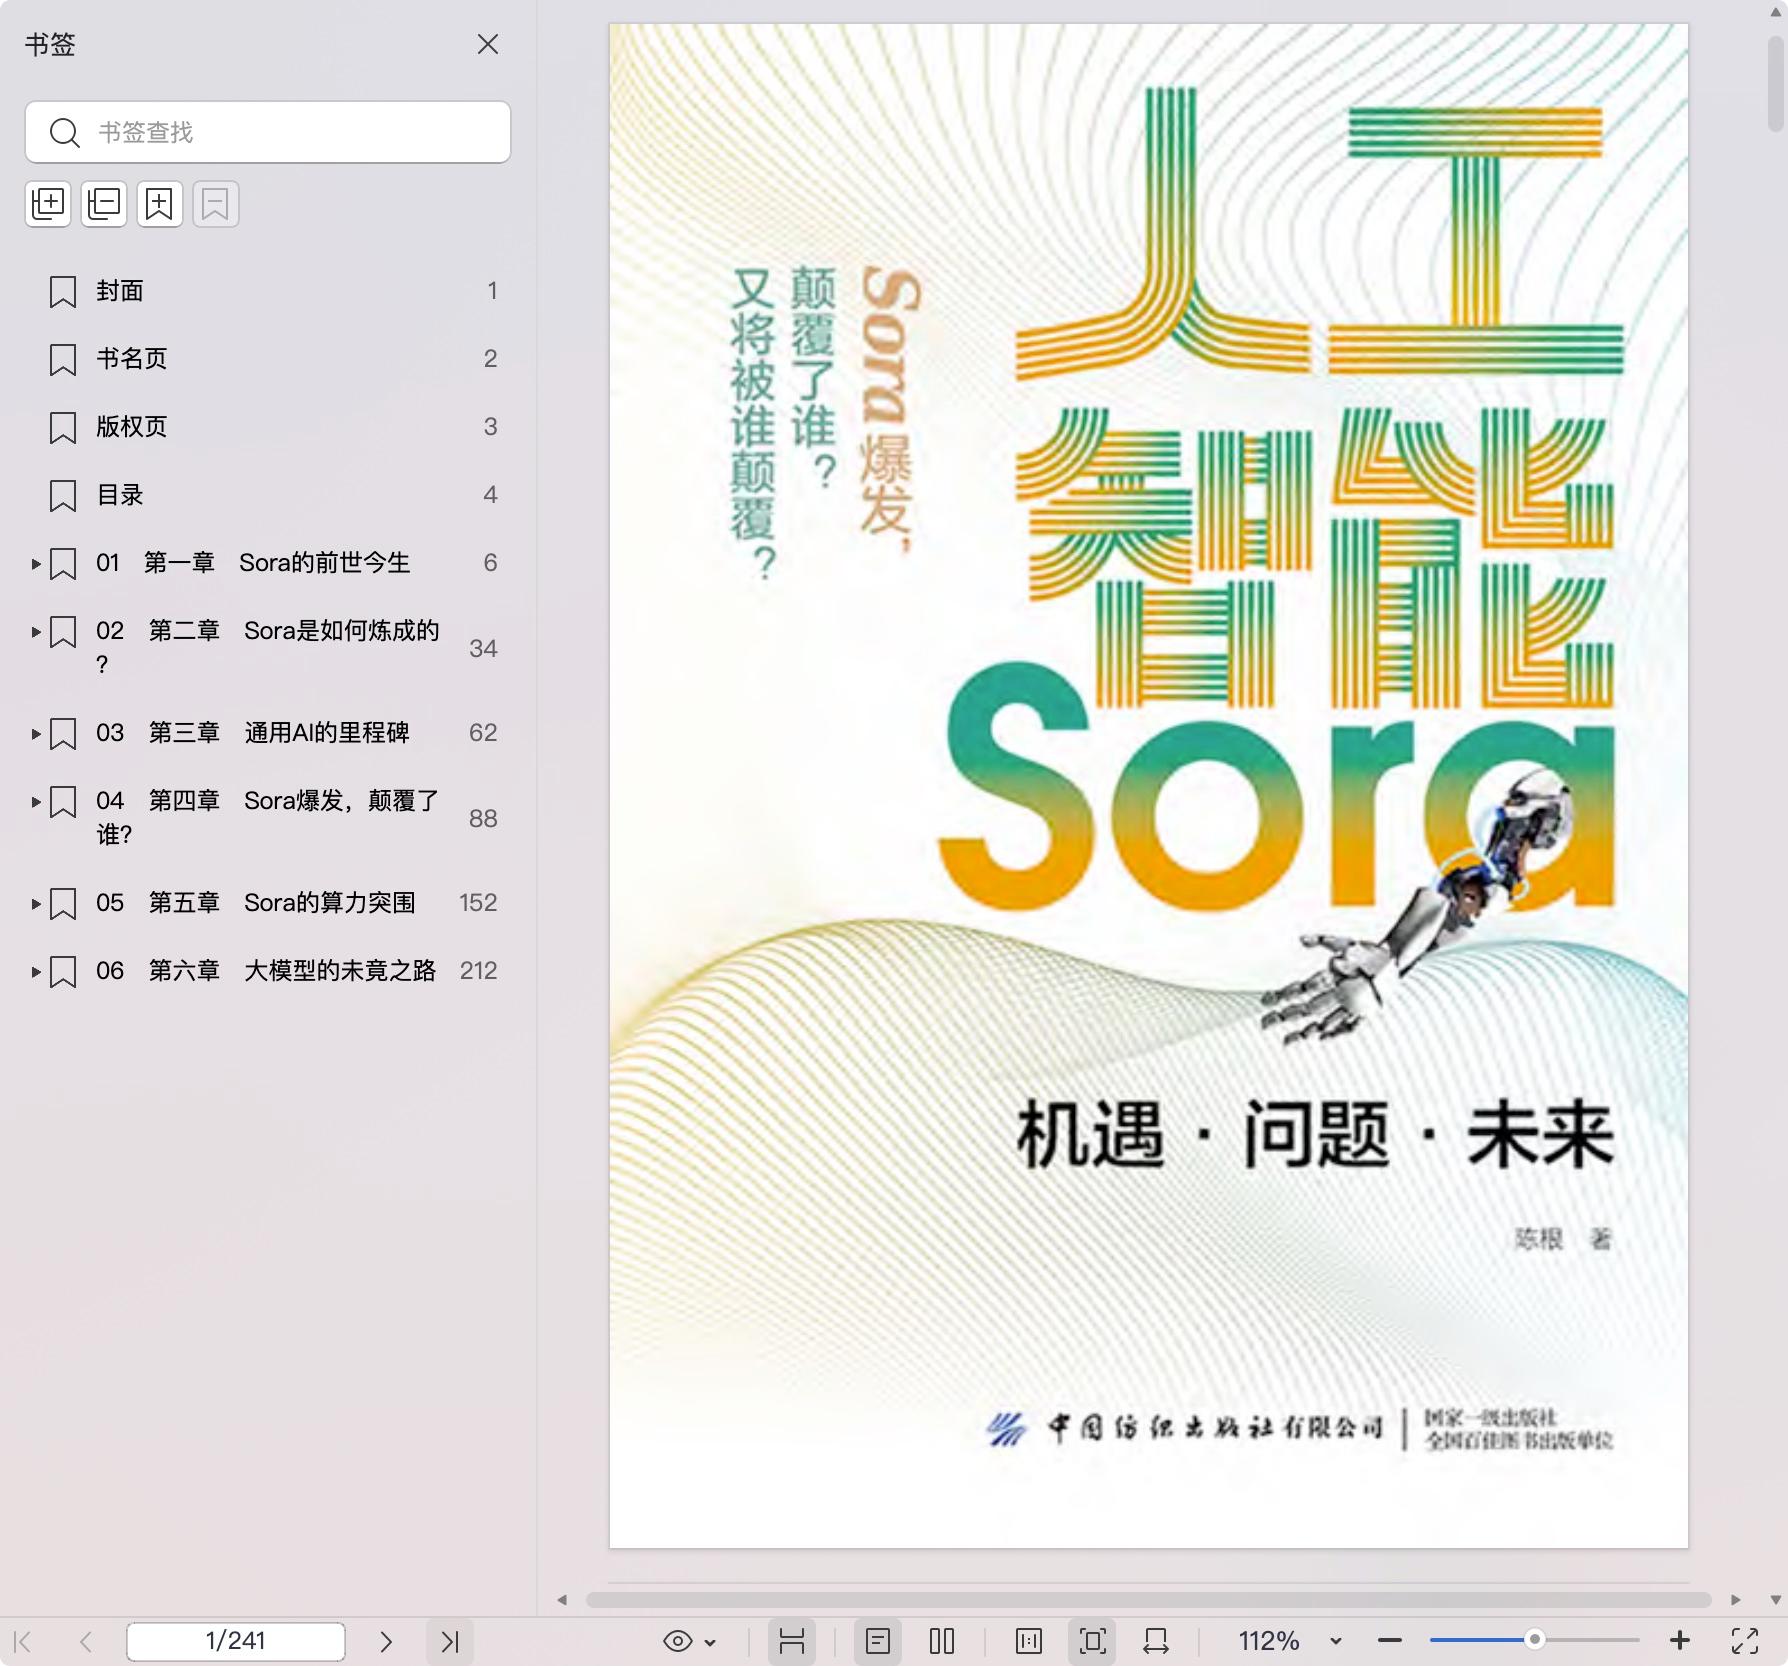Viewport: 1788px width, 1666px height.
Task: Click vertical scroll down arrow
Action: [x=1776, y=1600]
